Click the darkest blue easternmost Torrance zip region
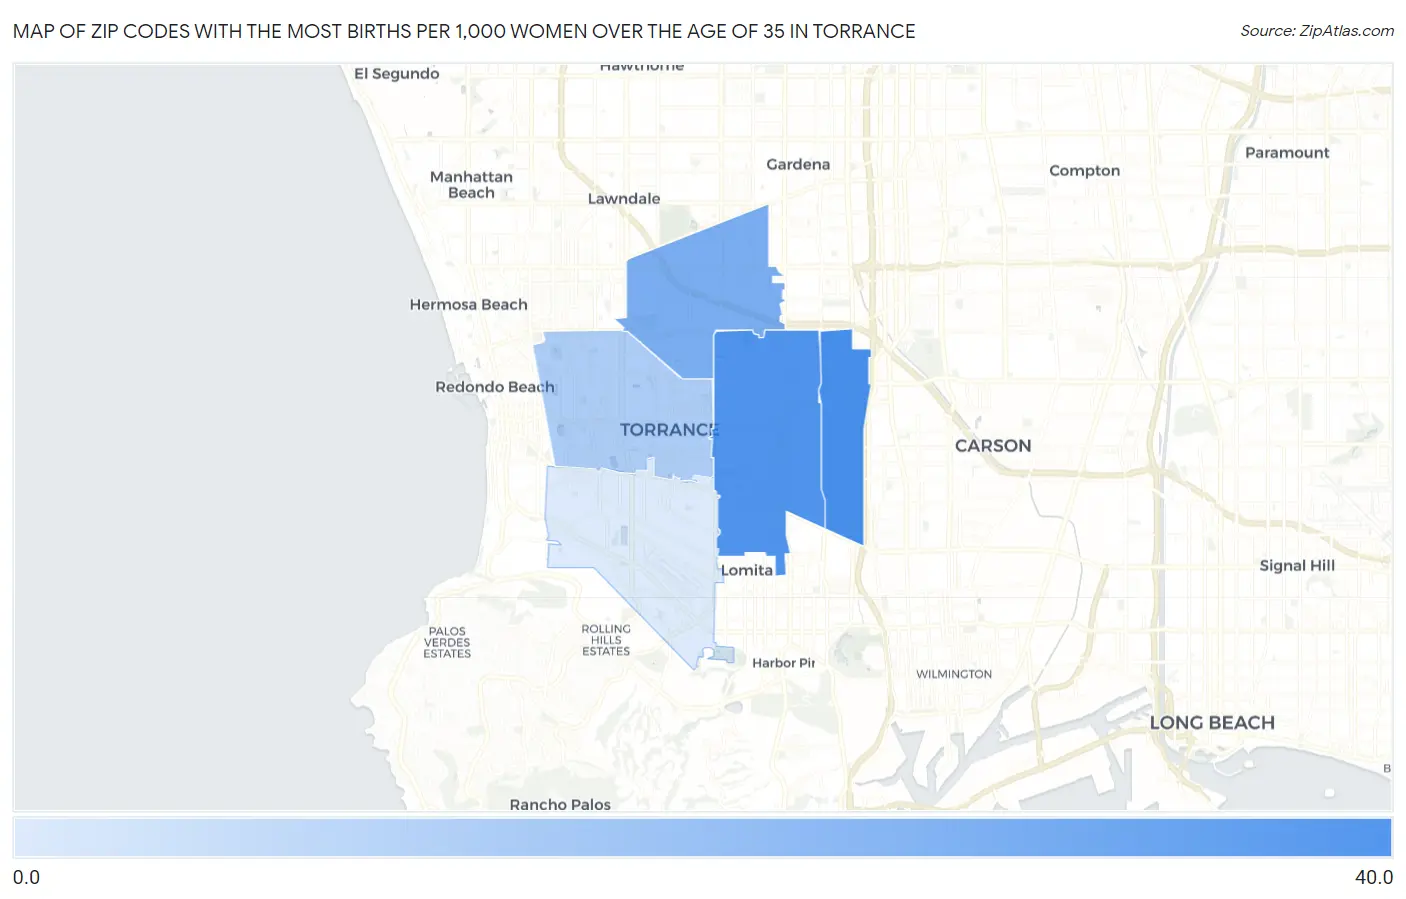The height and width of the screenshot is (899, 1406). [x=845, y=435]
